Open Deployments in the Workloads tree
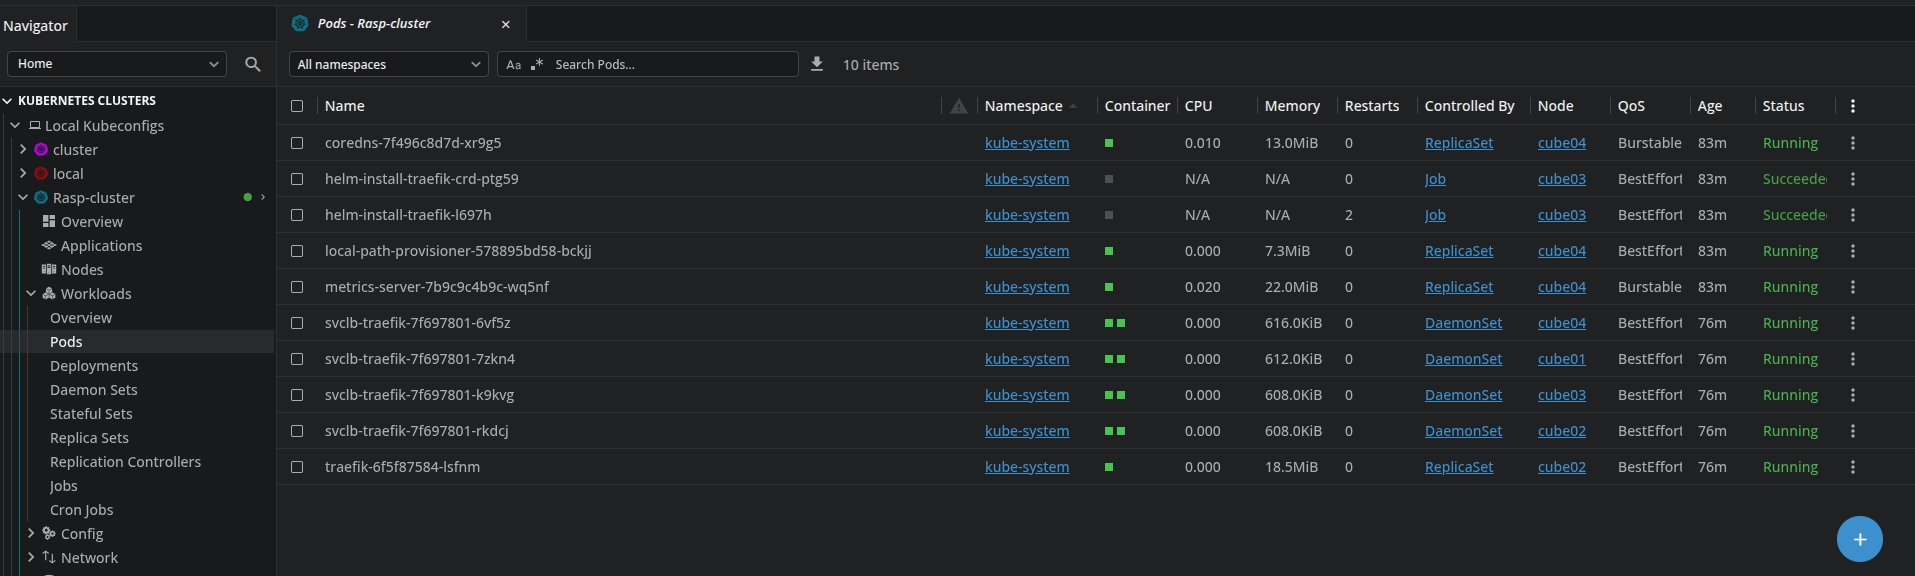 click(94, 366)
